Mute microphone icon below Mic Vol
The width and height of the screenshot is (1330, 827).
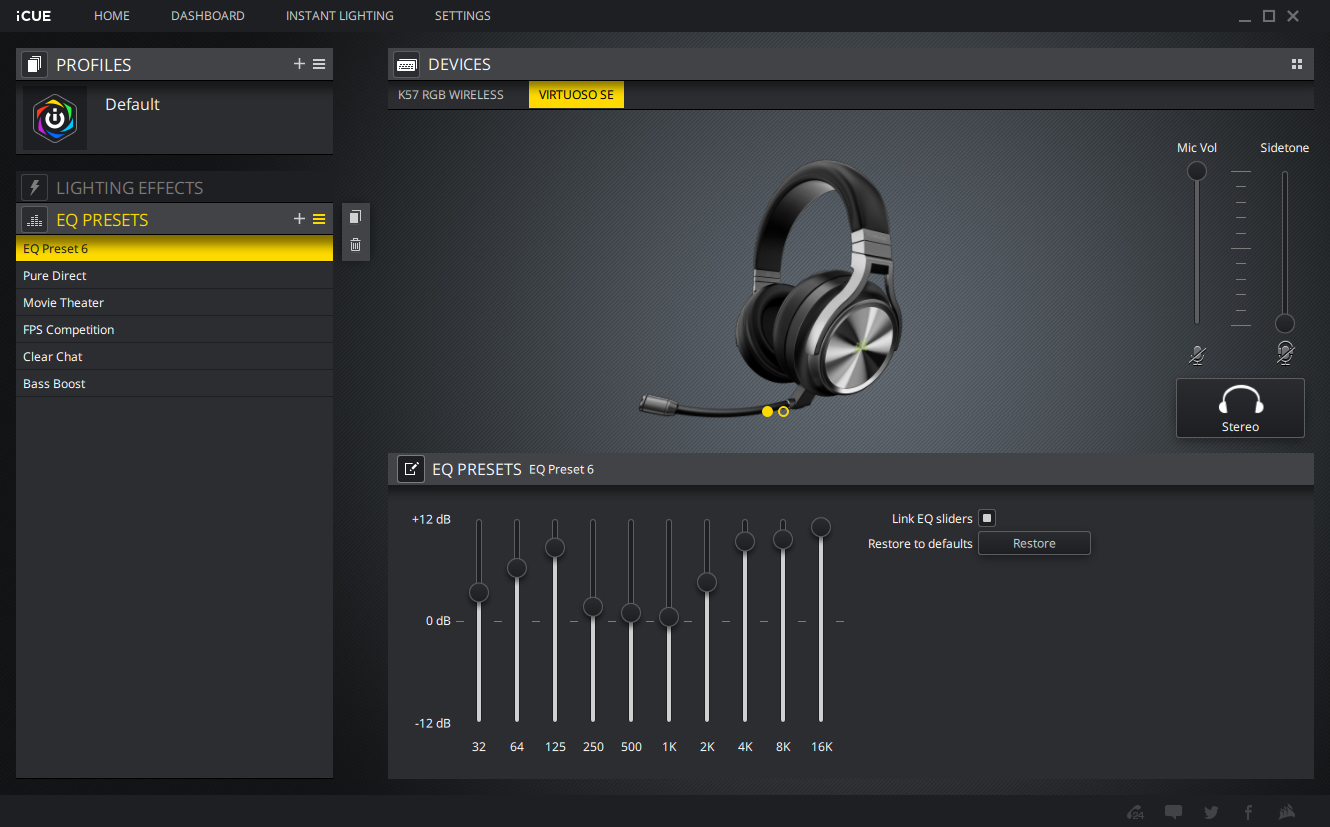point(1197,353)
